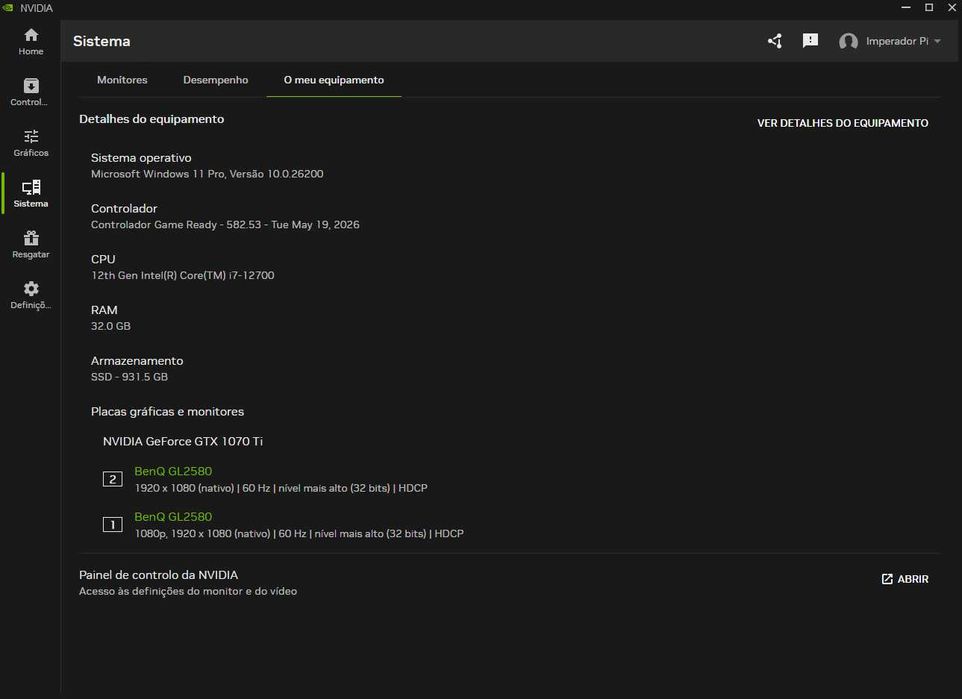
Task: Click VER DETALHES DO EQUIPAMENTO
Action: coord(842,123)
